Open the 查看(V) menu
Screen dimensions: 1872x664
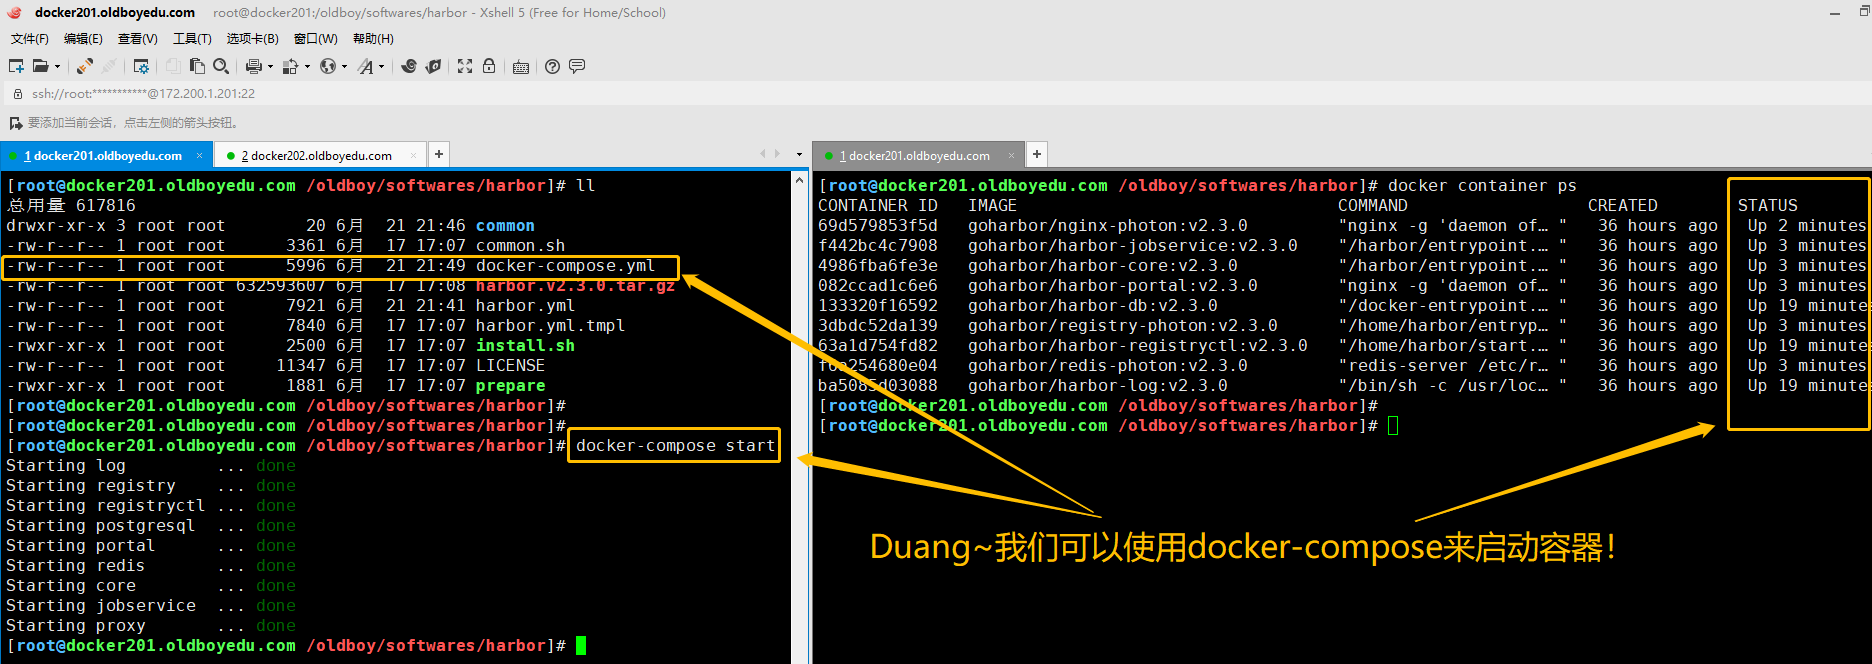[x=137, y=39]
